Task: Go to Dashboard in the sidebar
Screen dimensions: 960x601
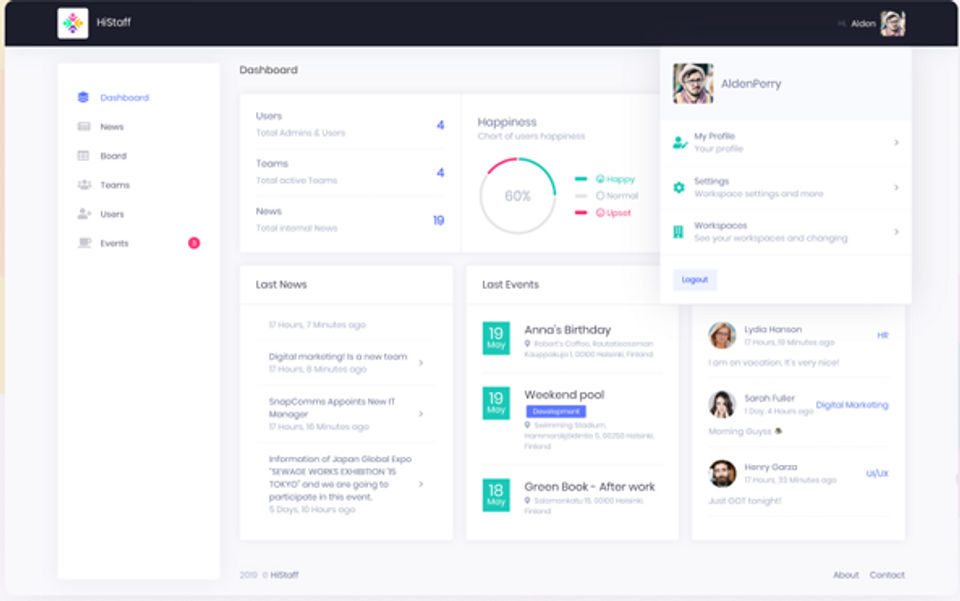Action: pos(124,97)
